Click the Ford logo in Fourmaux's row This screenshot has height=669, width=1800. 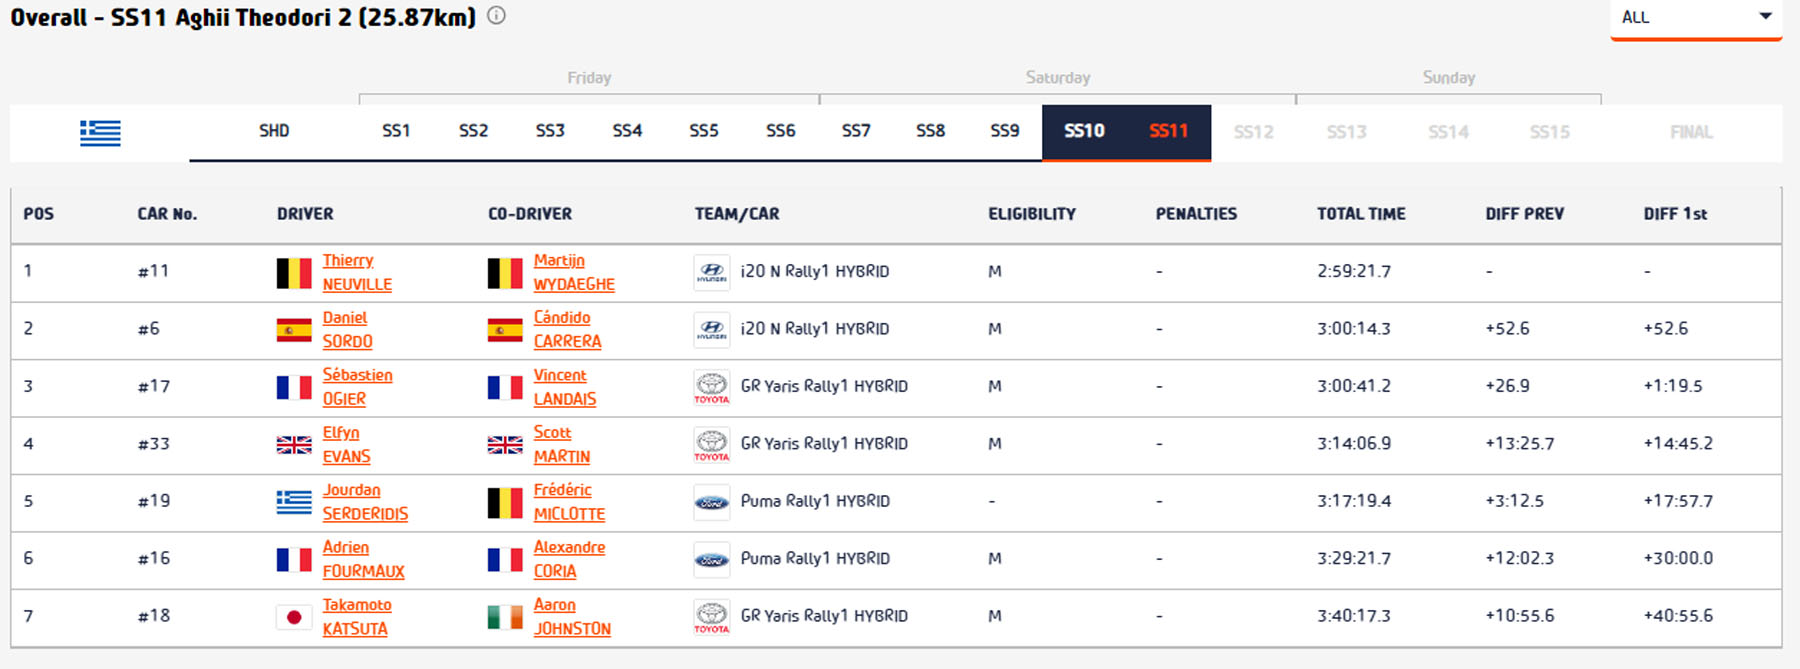[x=711, y=560]
